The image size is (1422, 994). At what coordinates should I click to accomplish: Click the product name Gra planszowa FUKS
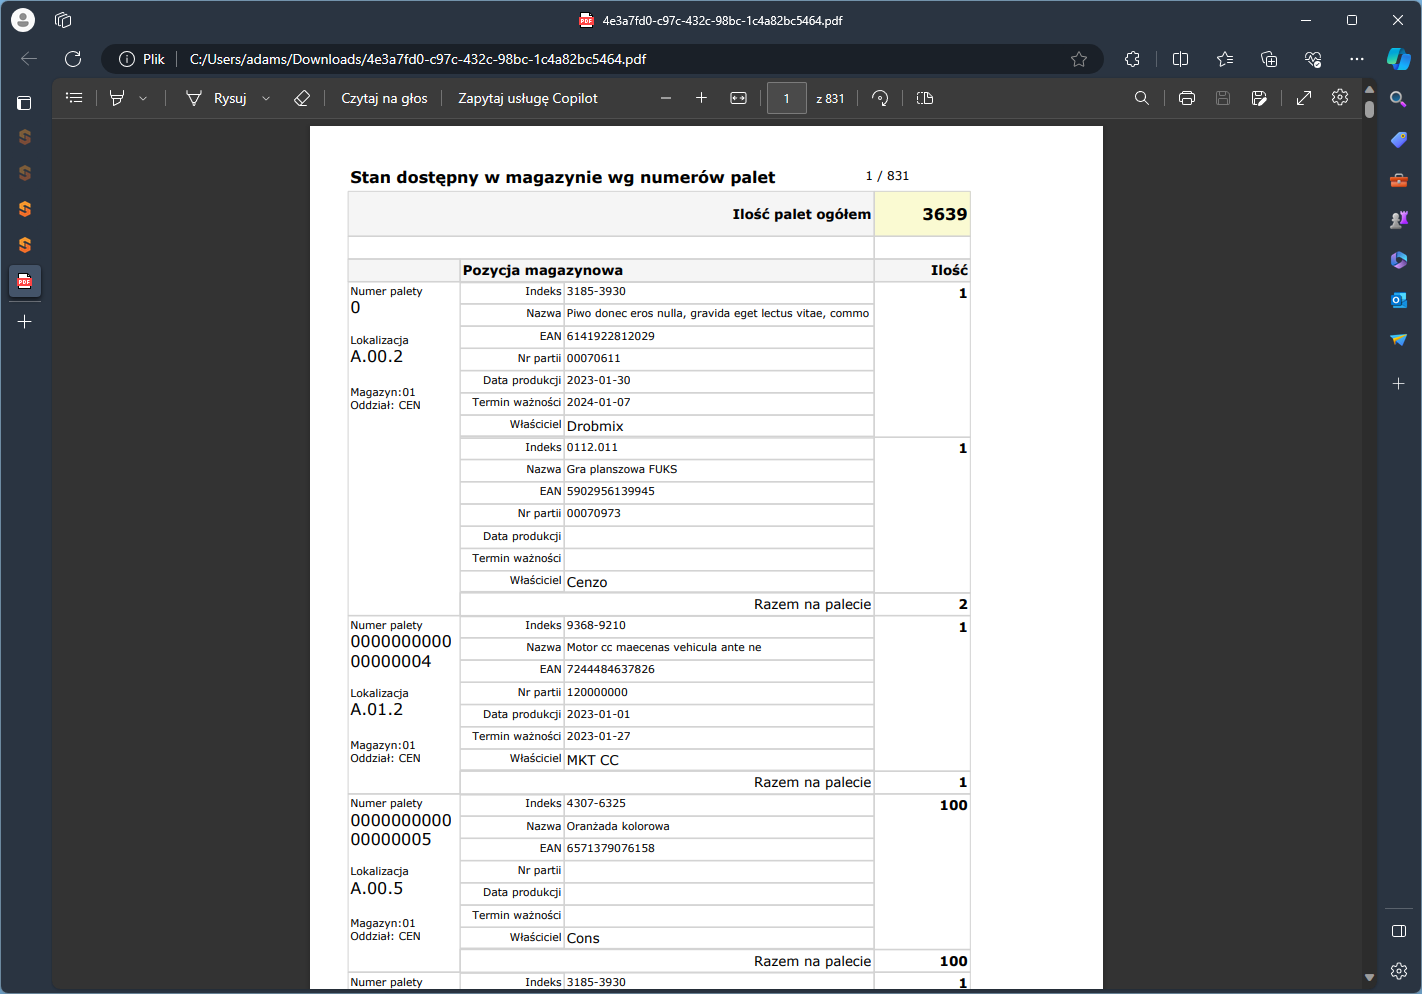[622, 469]
